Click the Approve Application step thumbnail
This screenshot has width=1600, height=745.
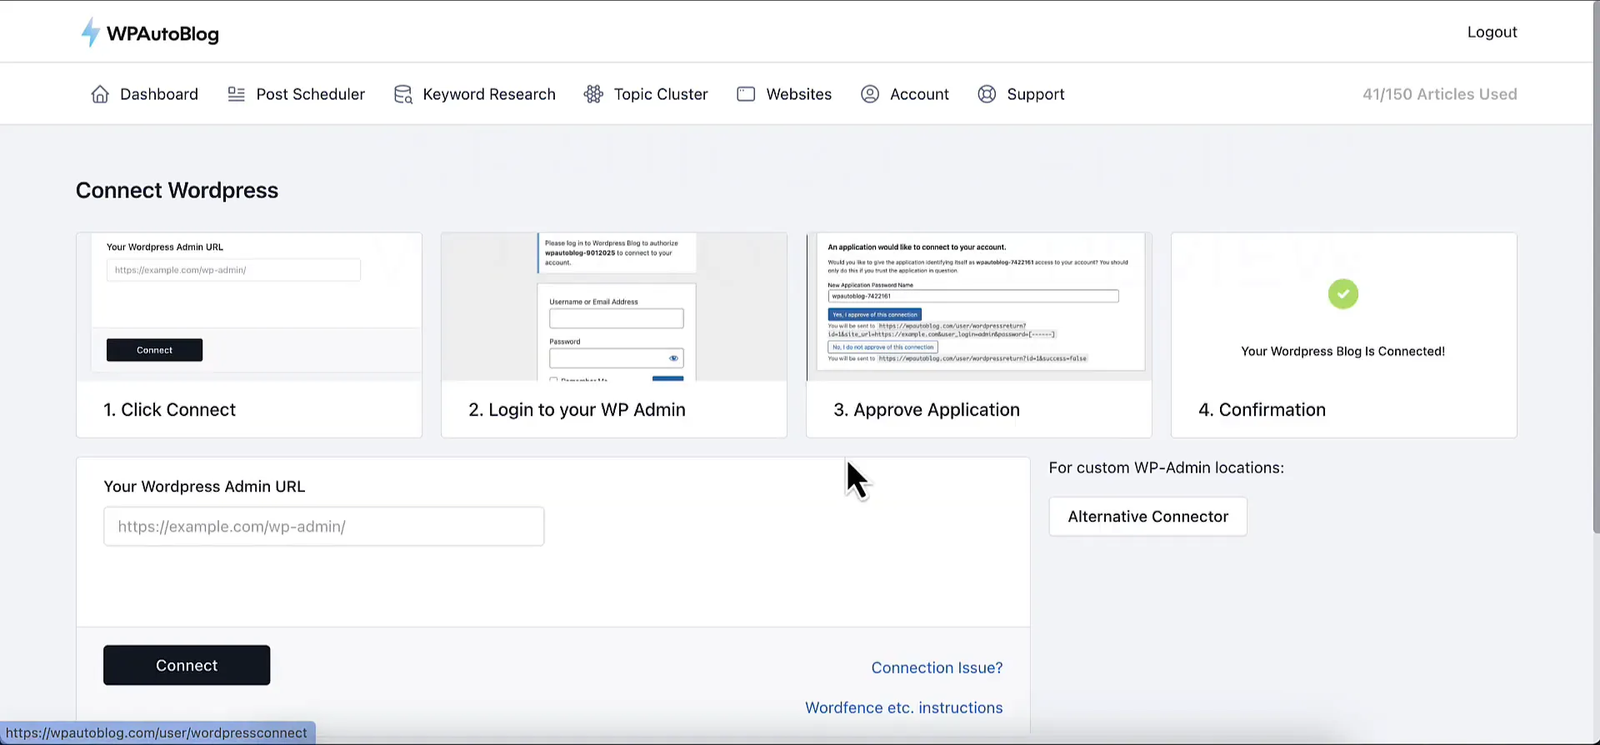(x=979, y=307)
